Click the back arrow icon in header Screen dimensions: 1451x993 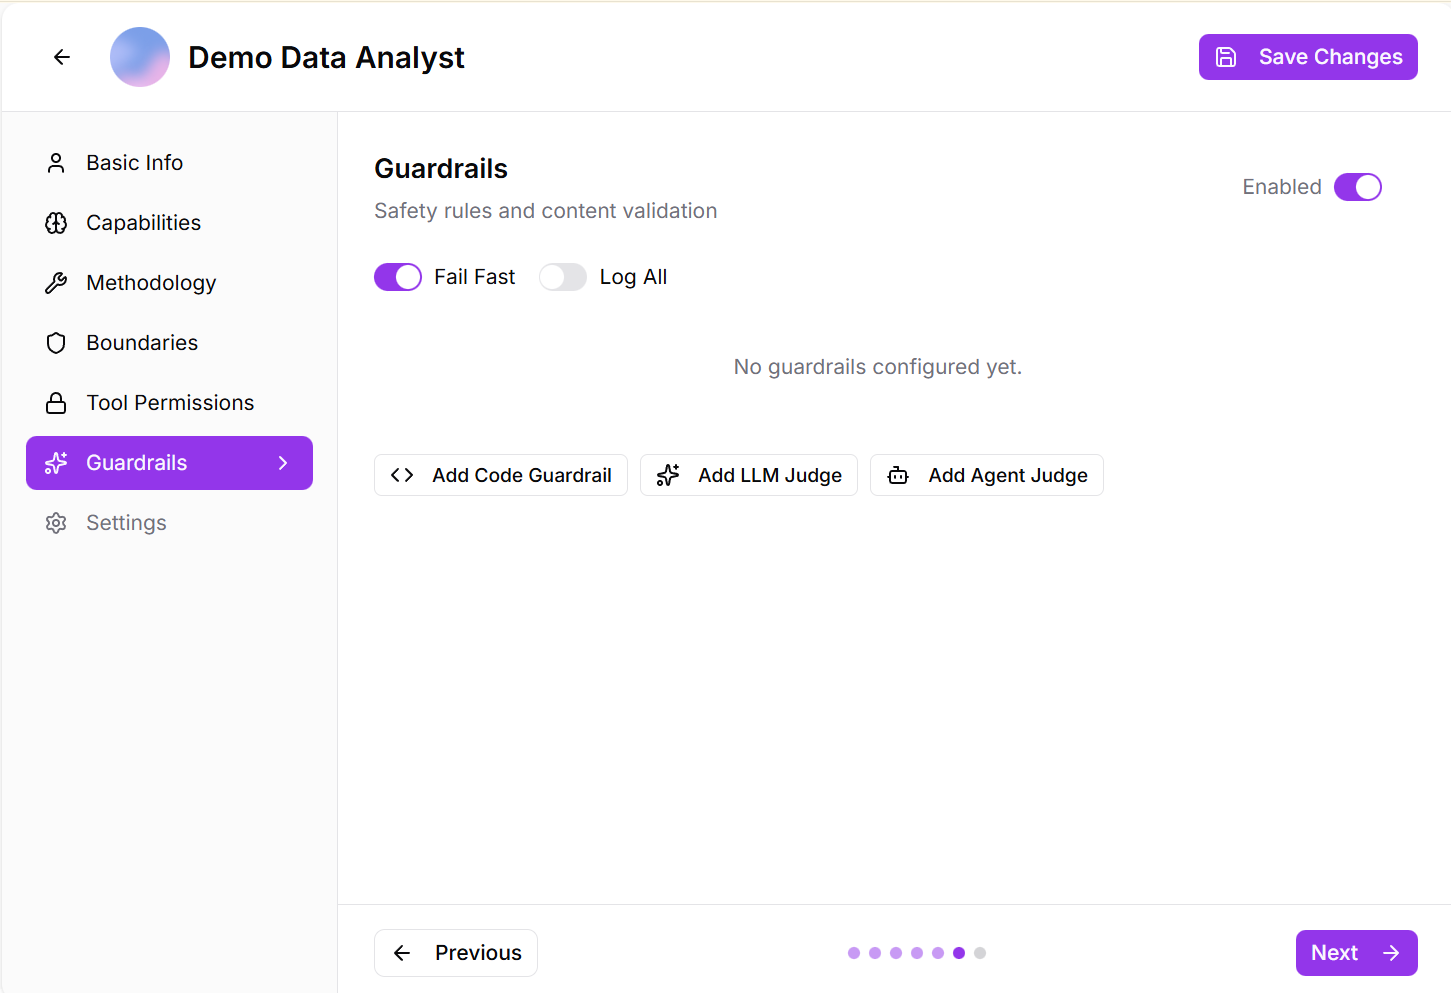point(62,57)
